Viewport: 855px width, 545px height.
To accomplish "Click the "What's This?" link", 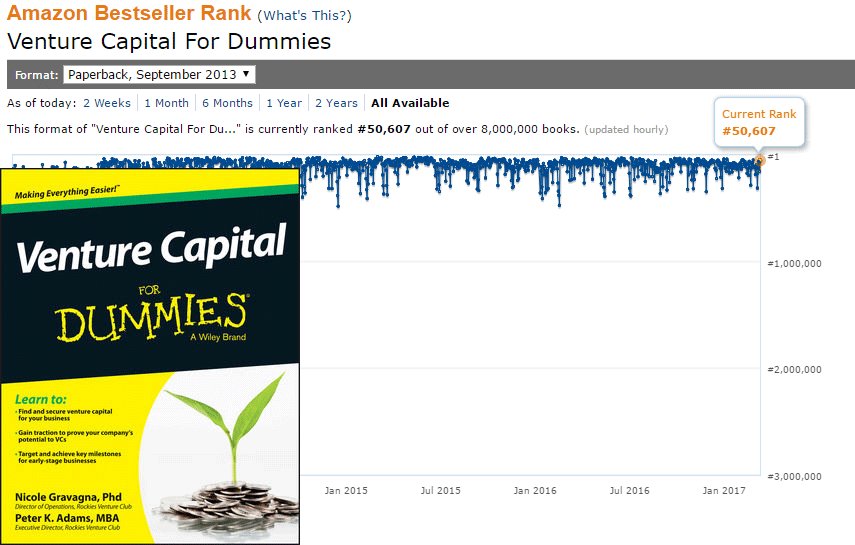I will (x=304, y=16).
